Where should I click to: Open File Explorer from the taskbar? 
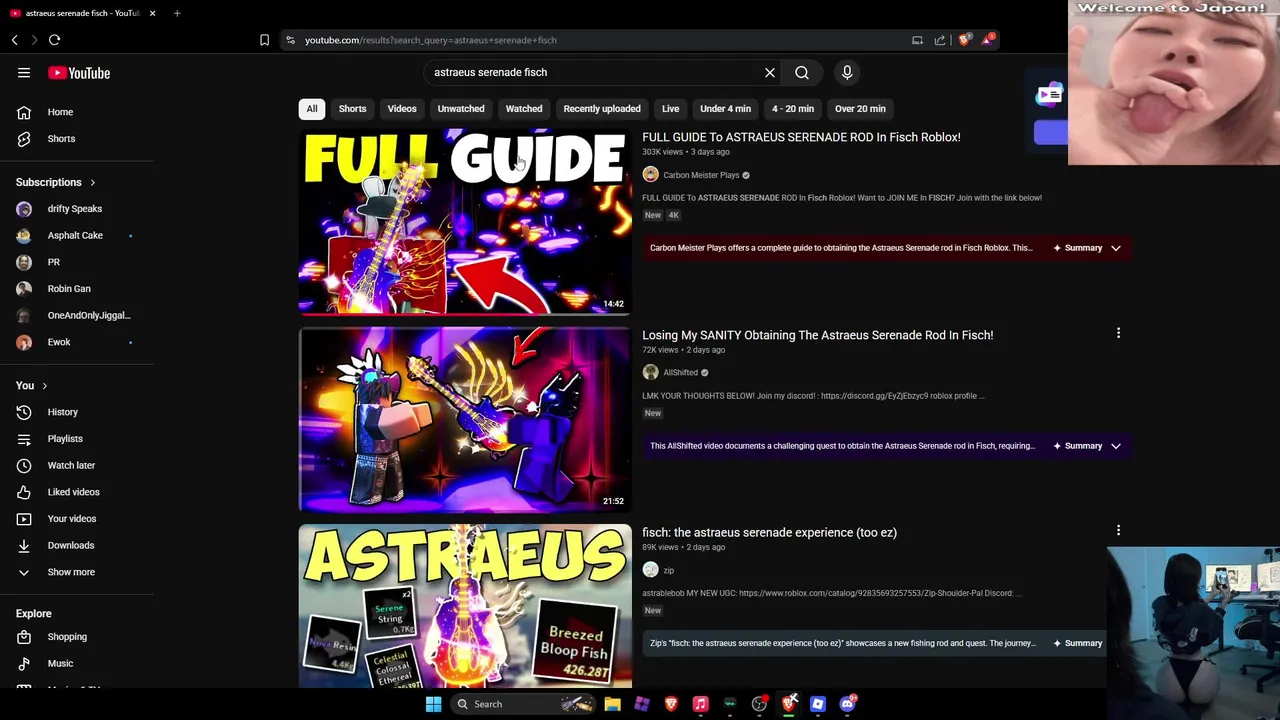pos(612,704)
